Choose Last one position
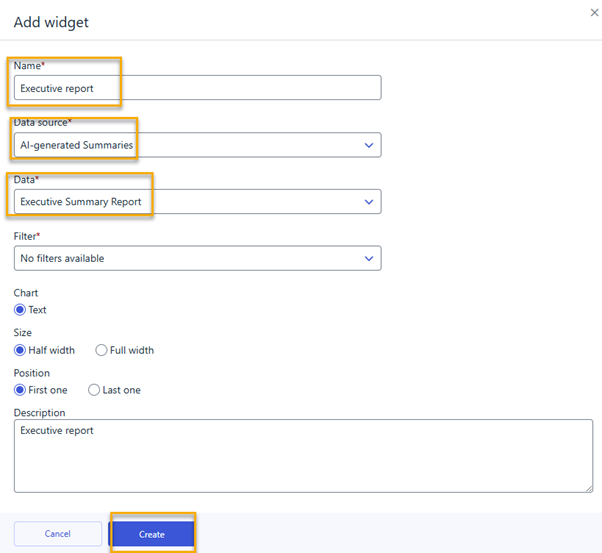This screenshot has height=553, width=602. 94,390
